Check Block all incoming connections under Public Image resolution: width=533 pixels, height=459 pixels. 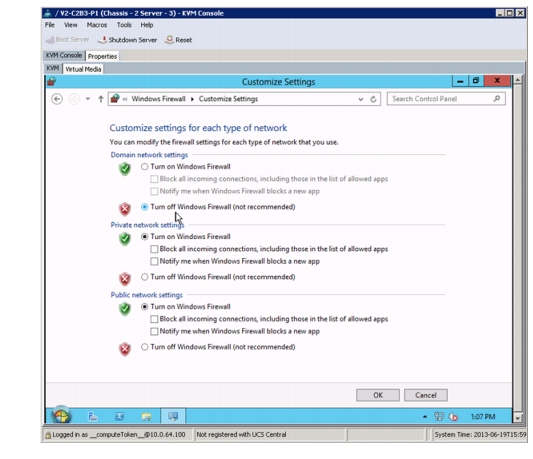click(154, 319)
